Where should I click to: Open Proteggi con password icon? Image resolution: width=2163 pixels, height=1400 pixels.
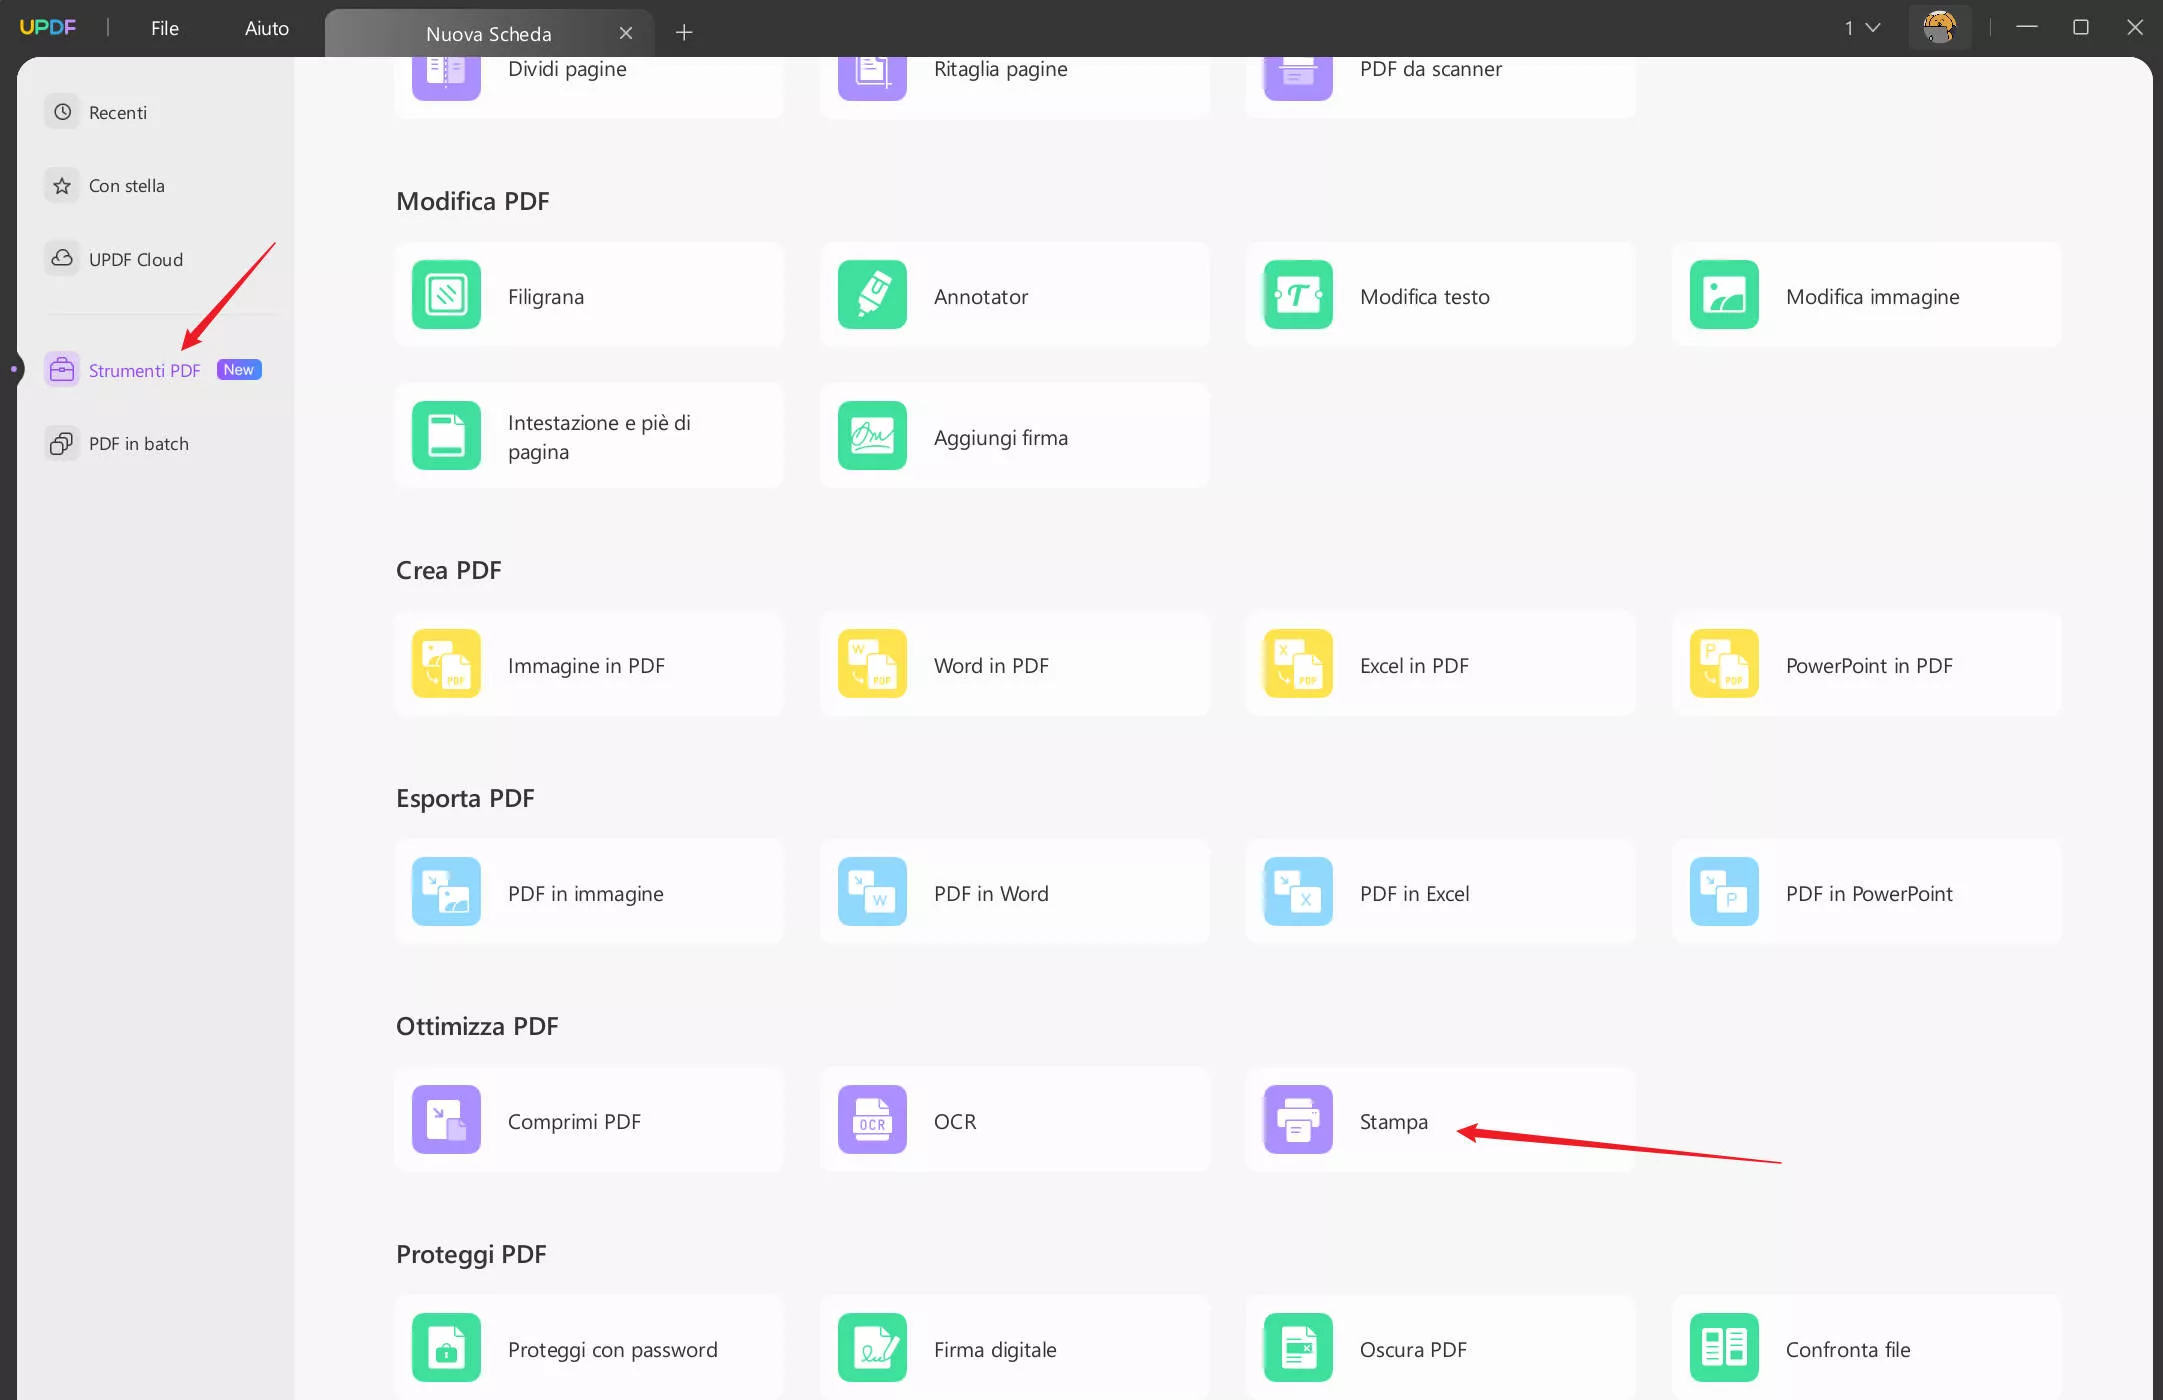tap(446, 1348)
